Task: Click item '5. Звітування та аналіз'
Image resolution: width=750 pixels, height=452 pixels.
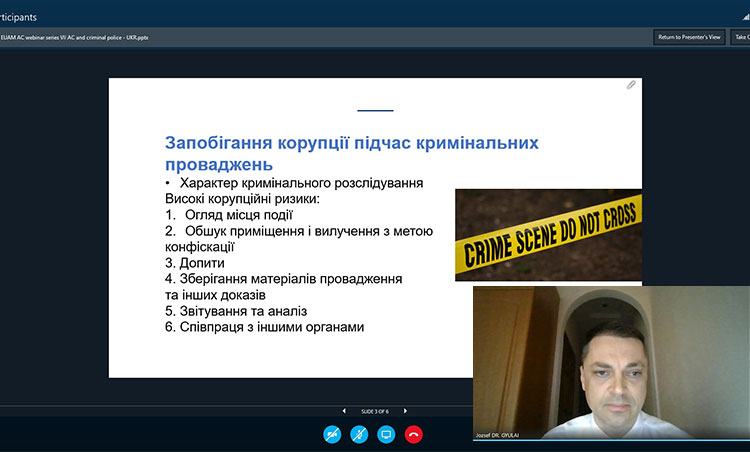Action: click(x=236, y=311)
